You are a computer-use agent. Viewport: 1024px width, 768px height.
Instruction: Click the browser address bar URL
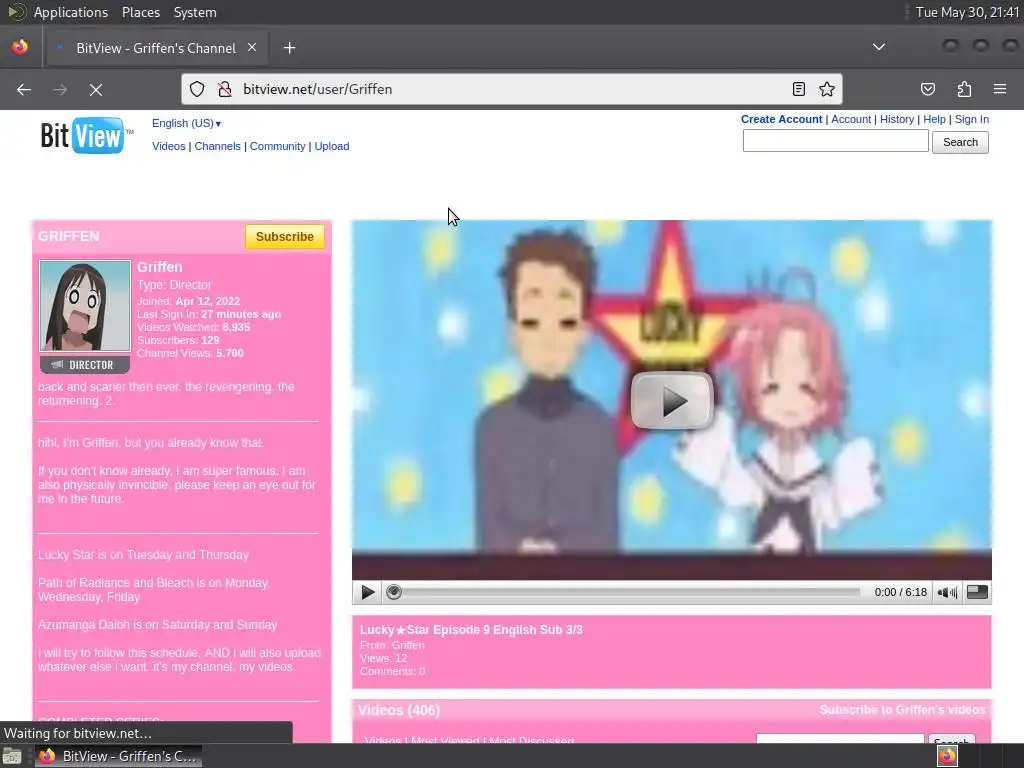point(317,89)
